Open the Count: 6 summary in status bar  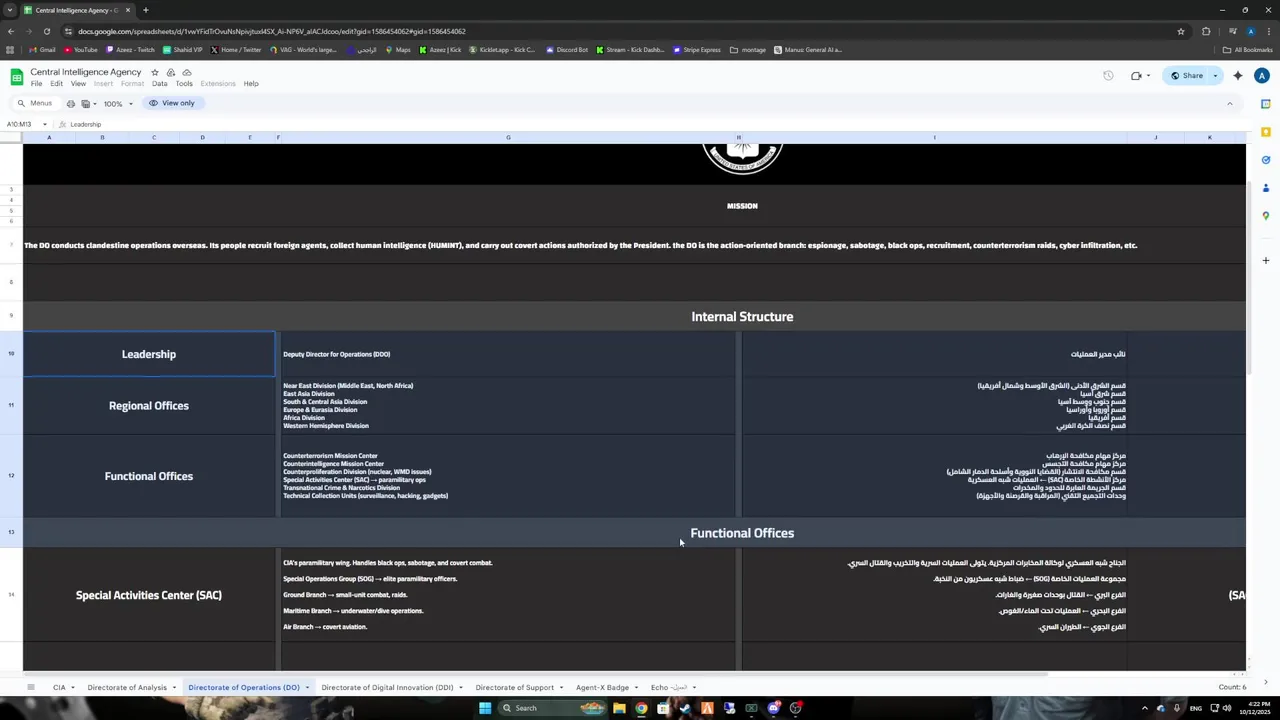pos(1232,687)
